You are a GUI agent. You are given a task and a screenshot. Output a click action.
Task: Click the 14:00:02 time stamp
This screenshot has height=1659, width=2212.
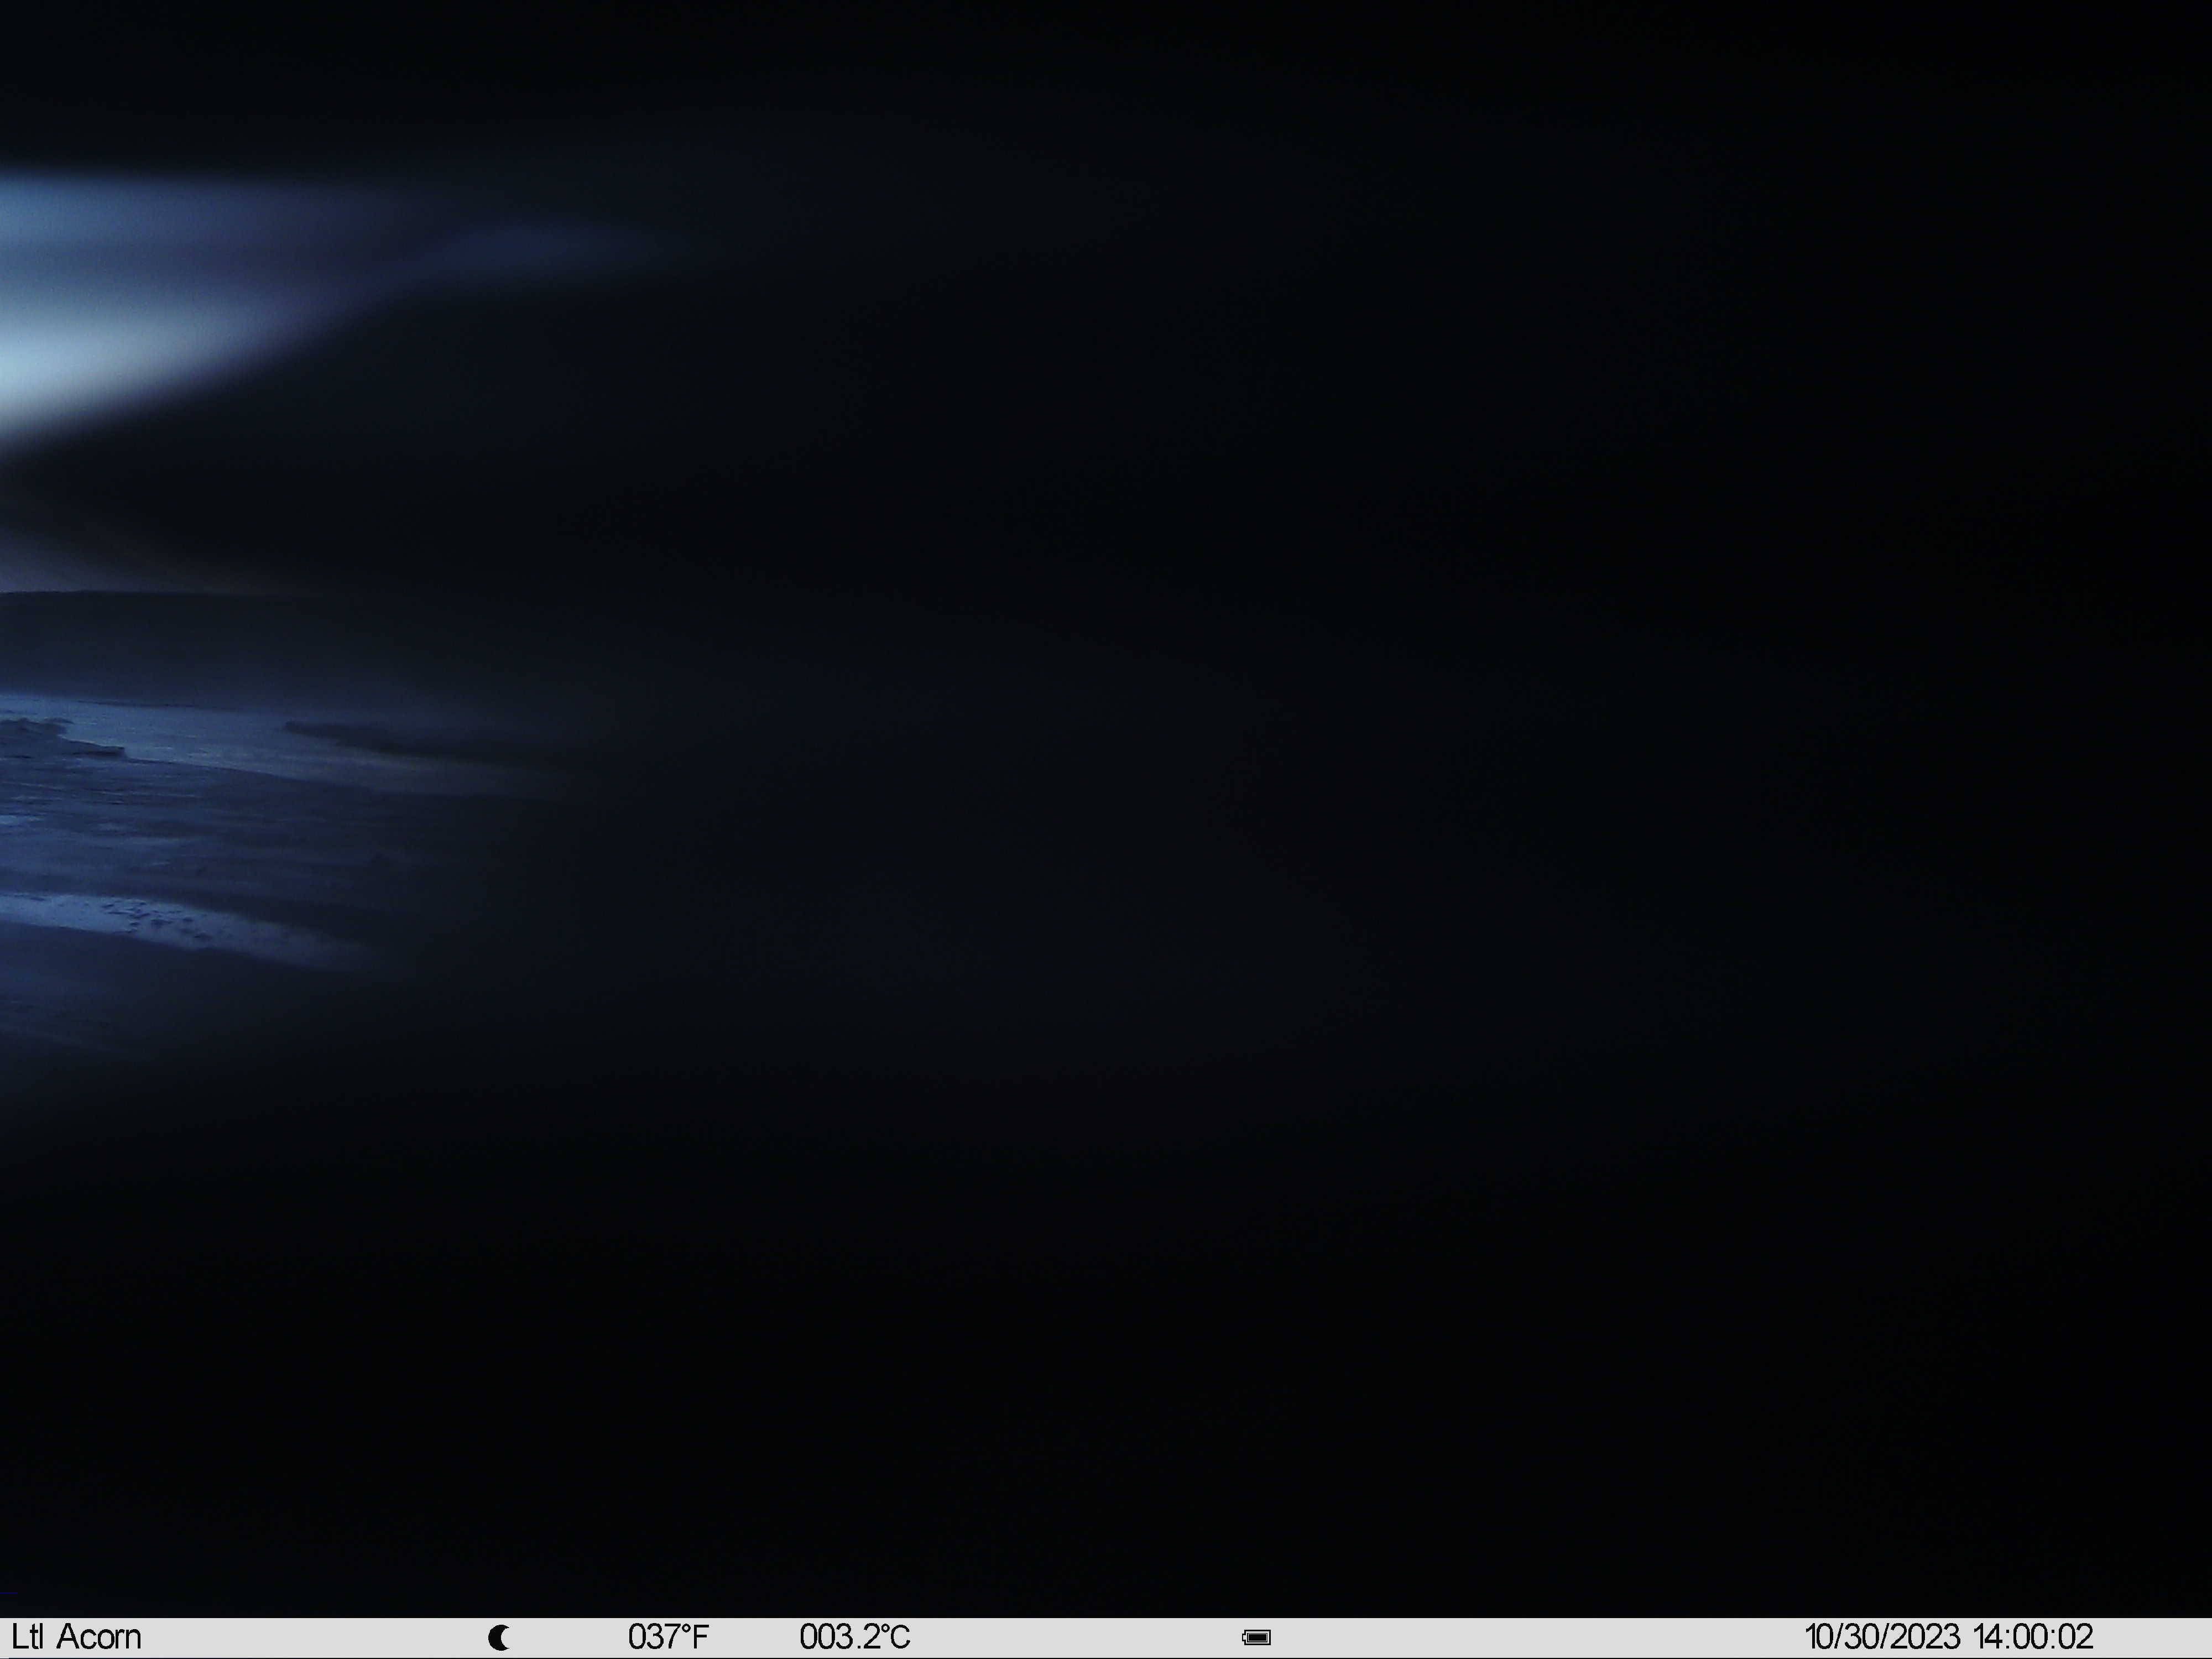click(2033, 1637)
